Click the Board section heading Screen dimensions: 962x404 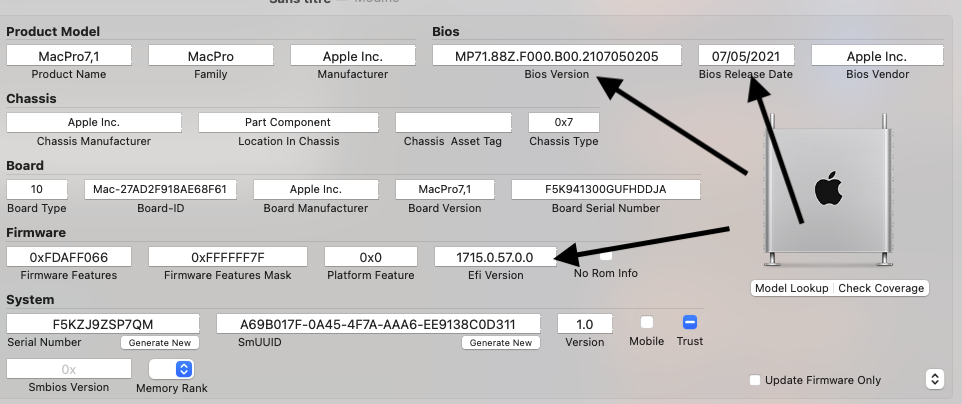point(25,165)
